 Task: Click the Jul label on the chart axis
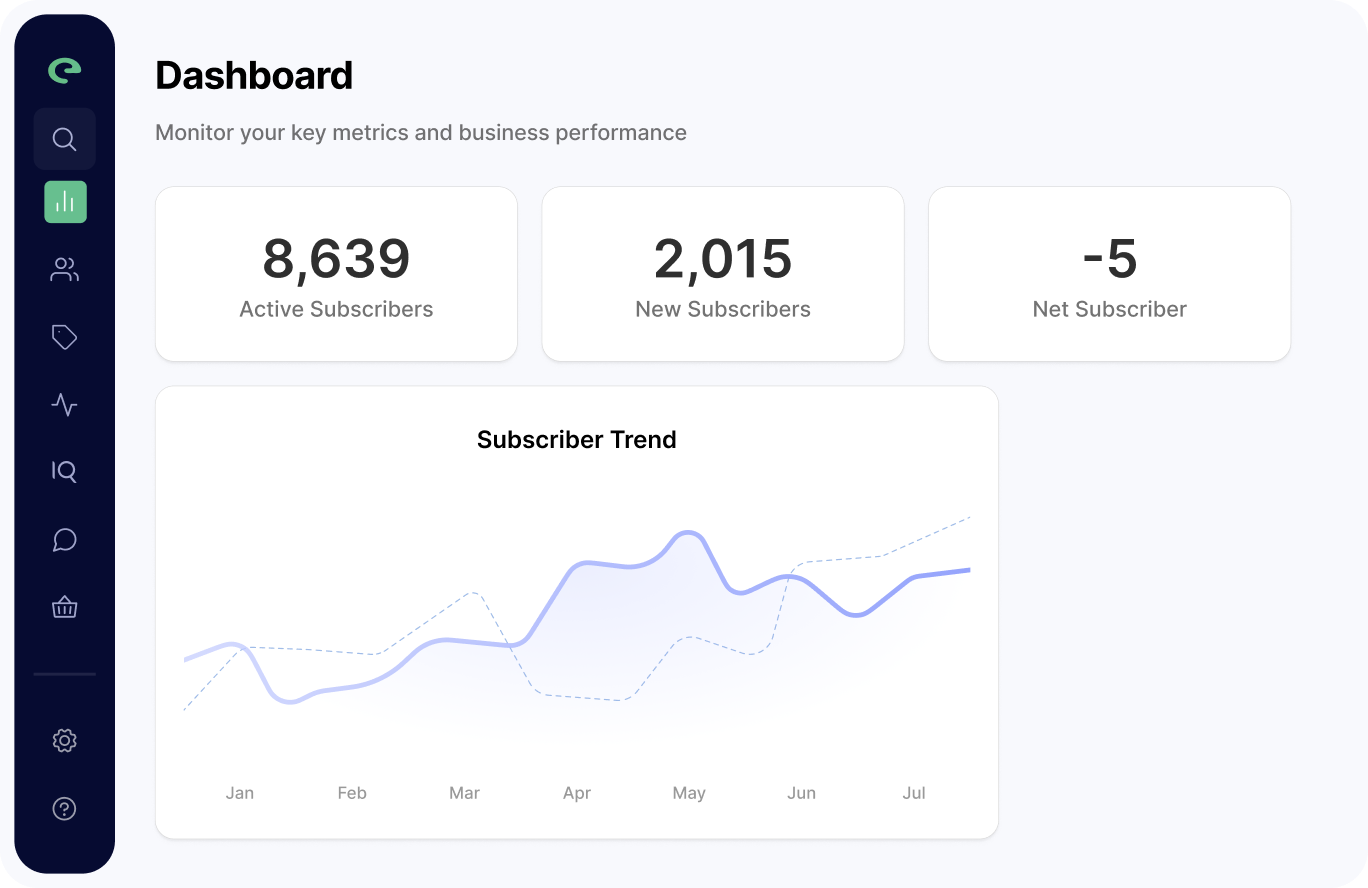[x=914, y=793]
